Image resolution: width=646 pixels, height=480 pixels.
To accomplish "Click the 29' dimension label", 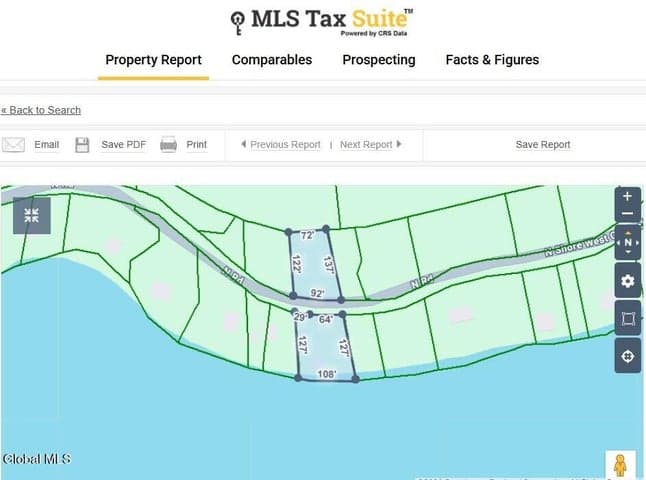I will 300,317.
